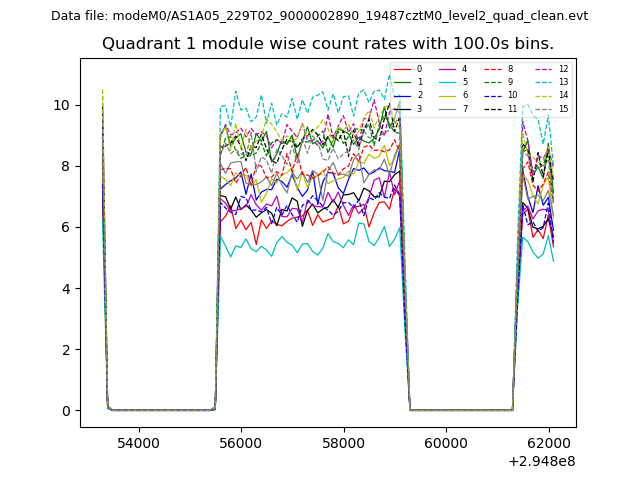The image size is (640, 480).
Task: Click the data file path text at top
Action: click(x=319, y=16)
